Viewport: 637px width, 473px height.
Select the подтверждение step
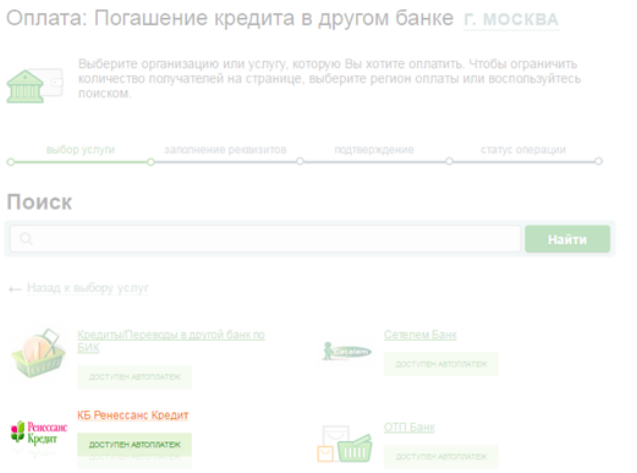click(x=375, y=150)
